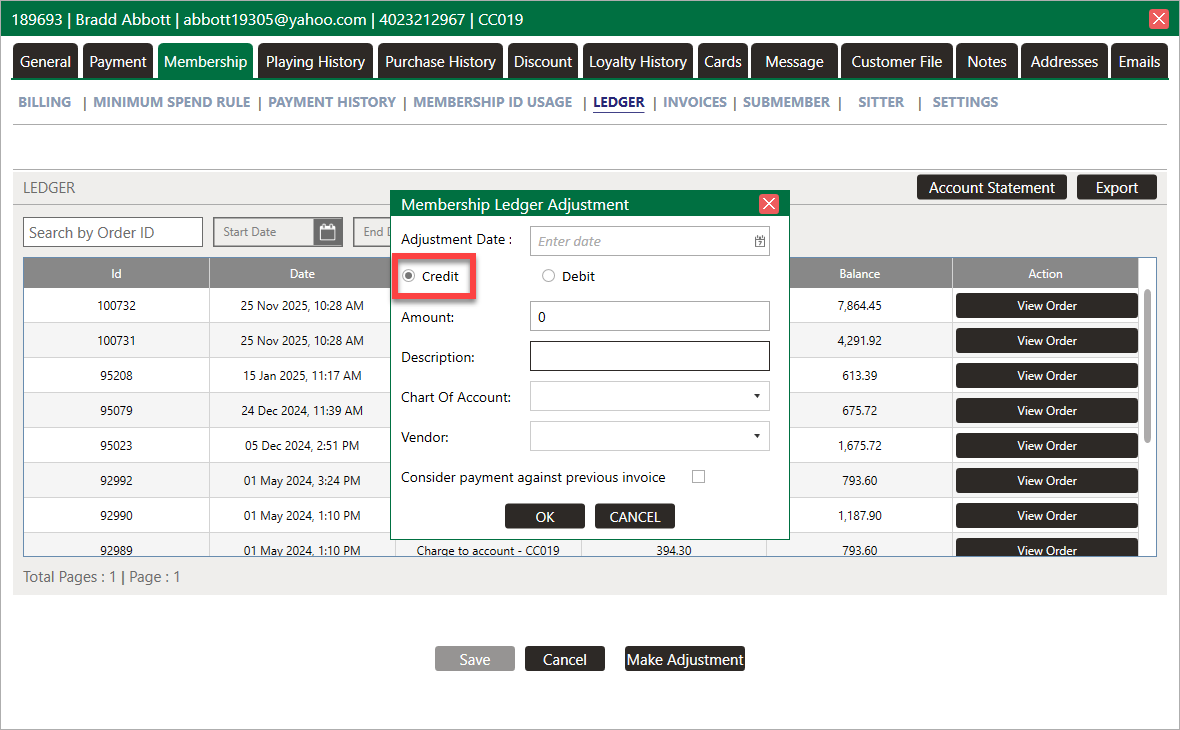Screen dimensions: 1180x730
Task: Select the Debit radio button
Action: click(x=548, y=276)
